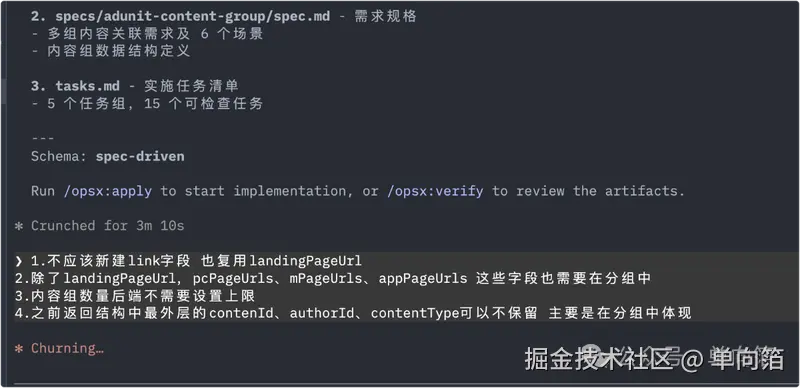
Task: Click the /opsx:apply command text
Action: point(108,191)
